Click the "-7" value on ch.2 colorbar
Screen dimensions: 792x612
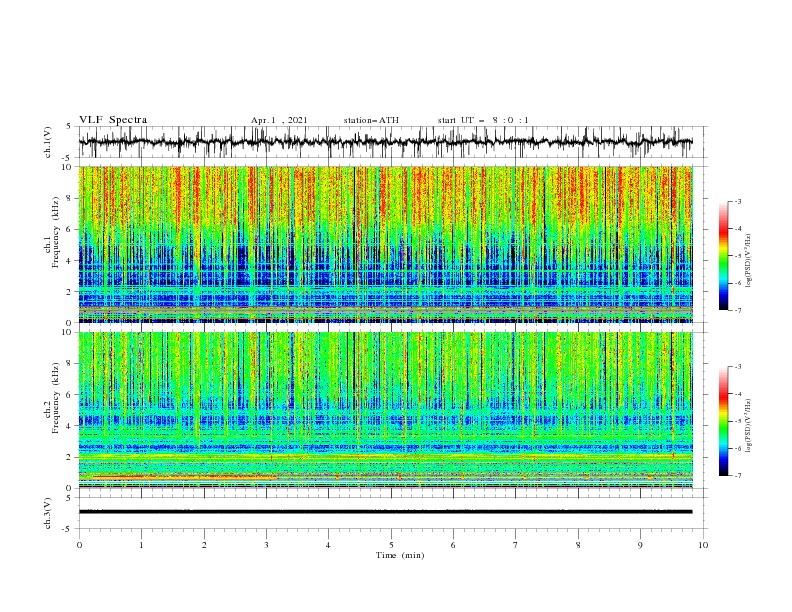738,476
